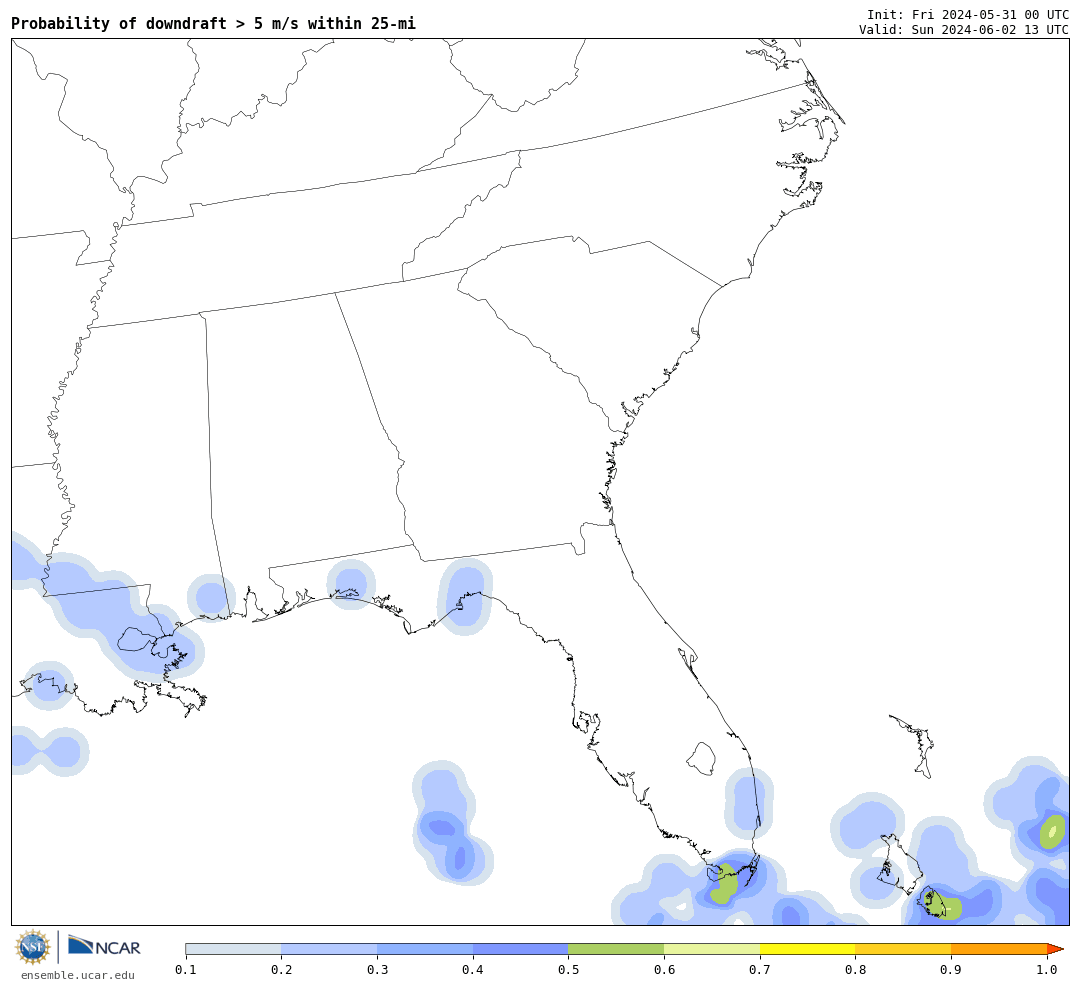Click the green probability blob over the Florida Keys

point(724,884)
